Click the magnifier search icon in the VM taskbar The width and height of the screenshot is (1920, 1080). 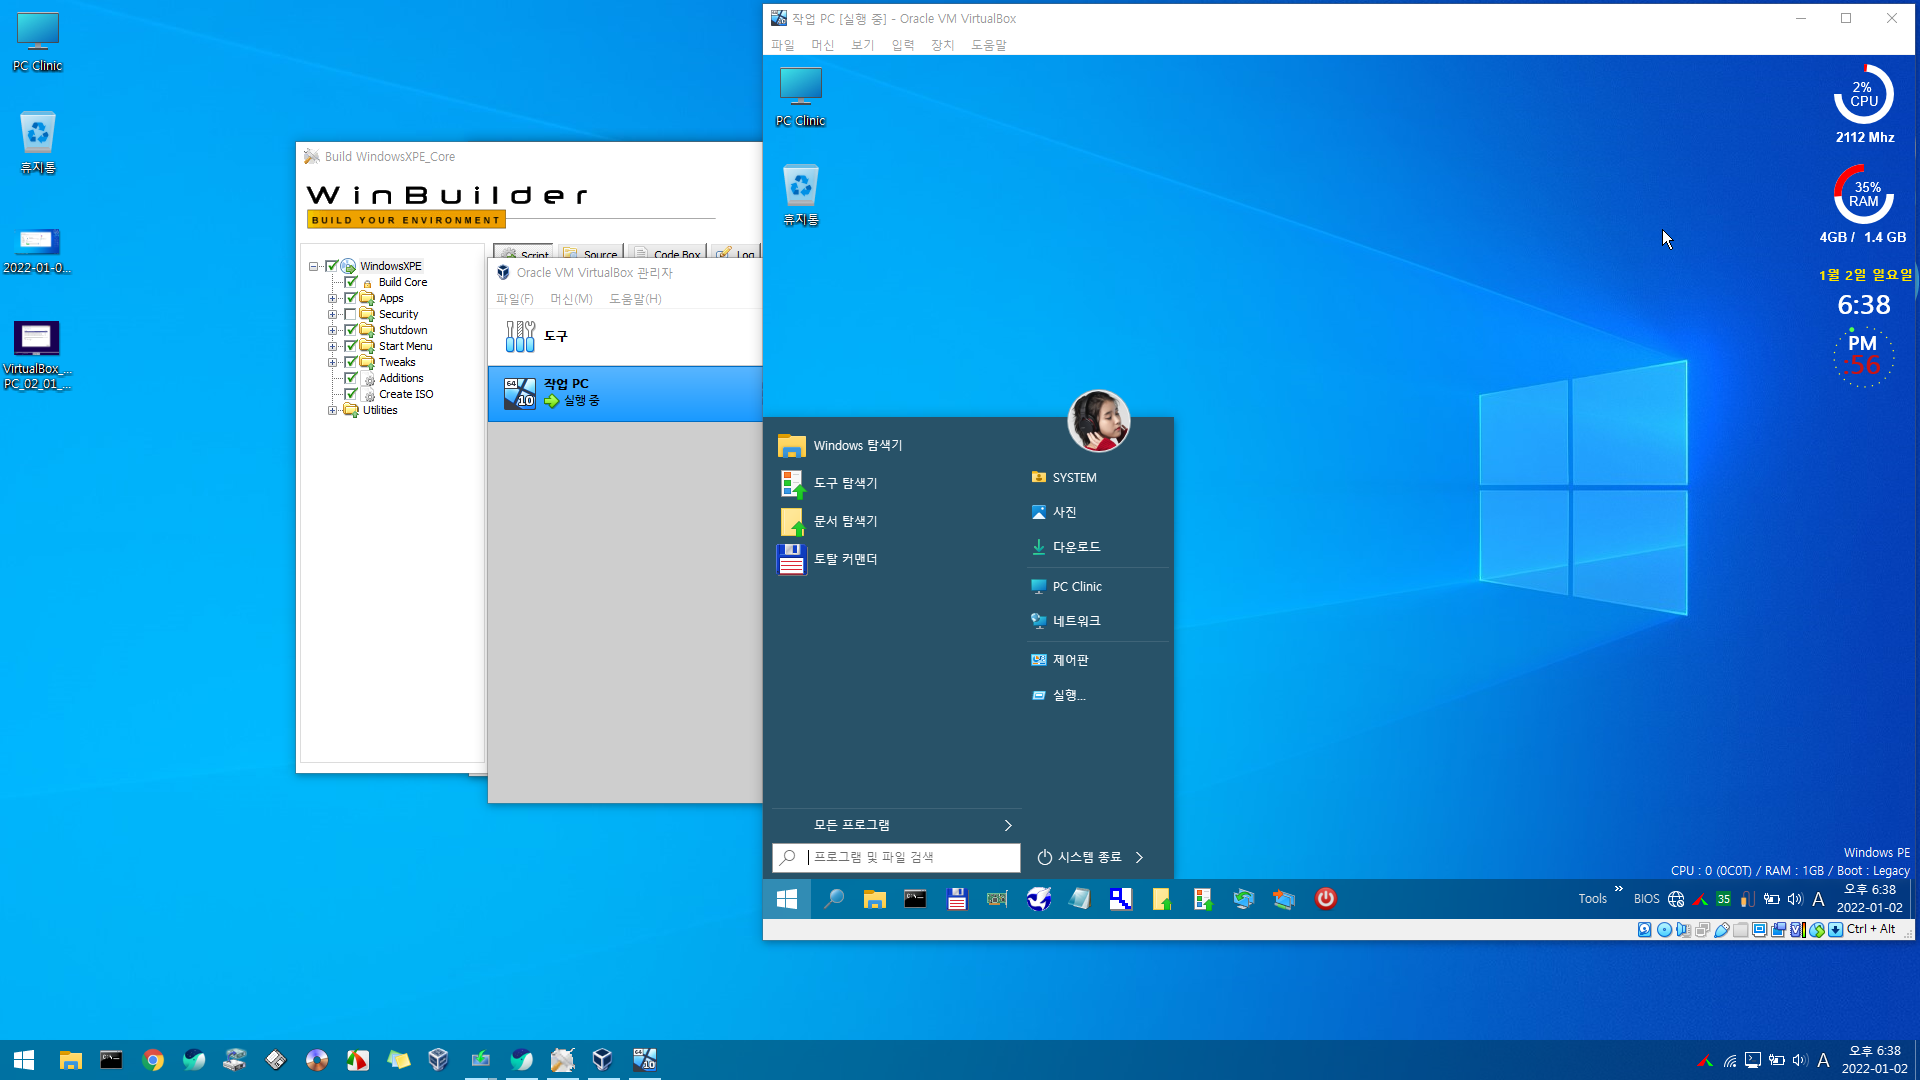click(x=833, y=899)
